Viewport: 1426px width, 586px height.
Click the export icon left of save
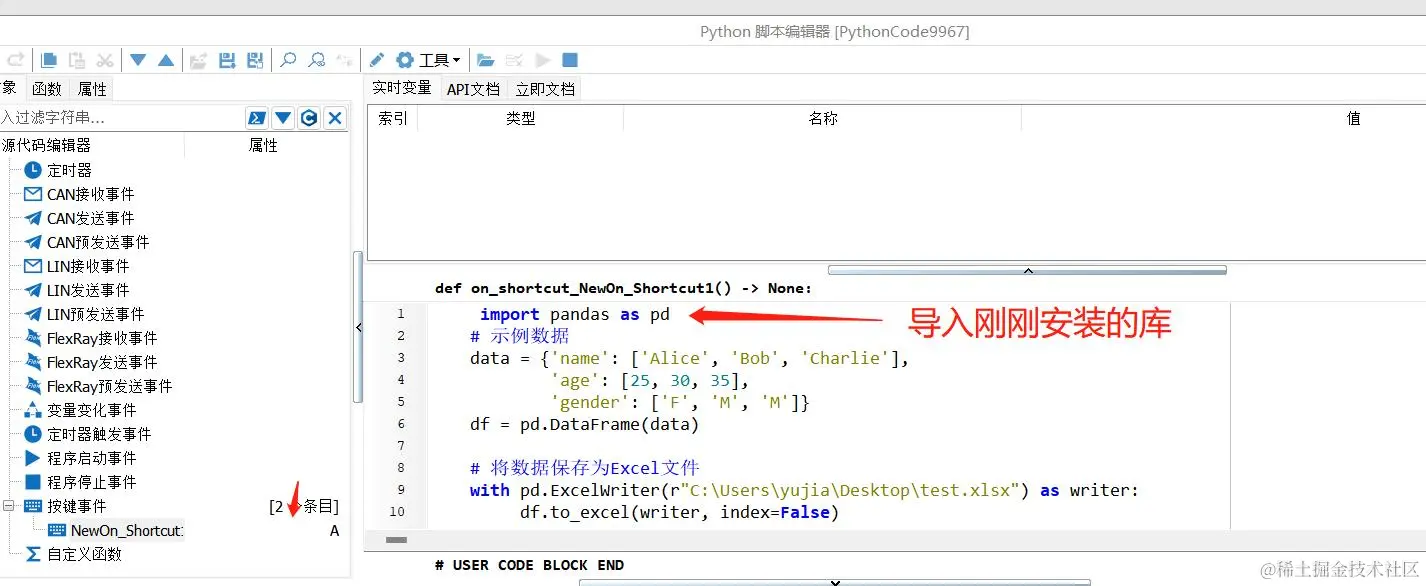coord(198,60)
